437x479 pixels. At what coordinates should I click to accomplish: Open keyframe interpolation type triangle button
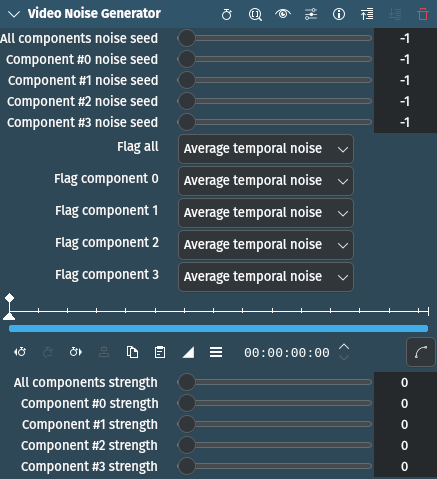coord(188,352)
